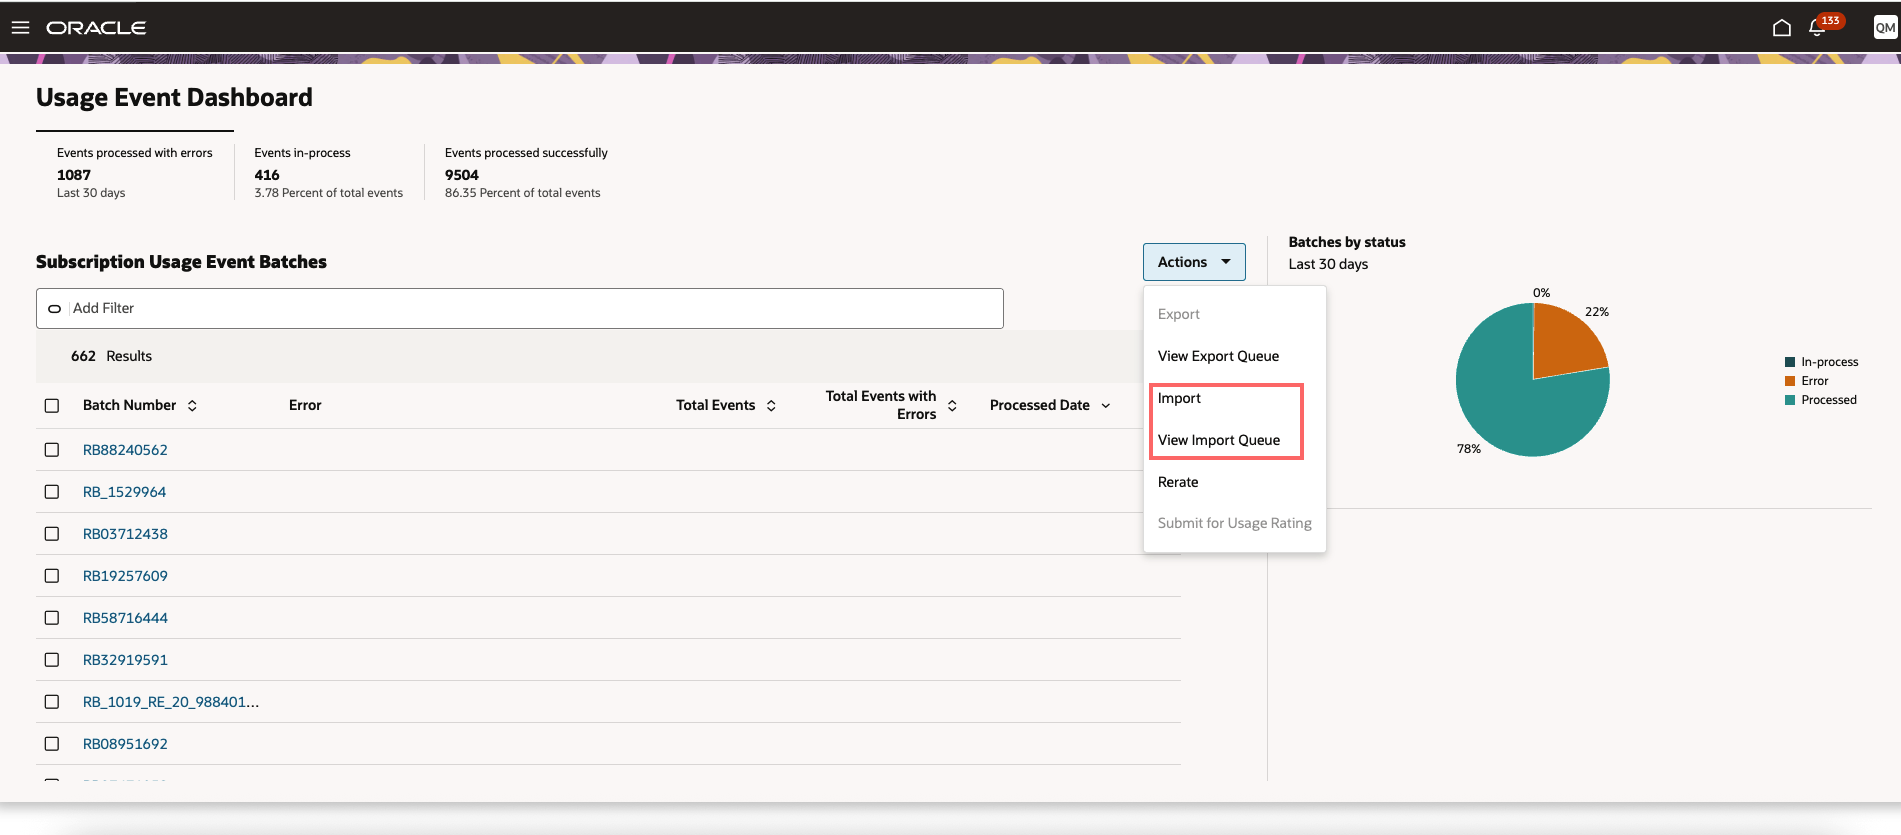Select the Events processed with errors tile
Screen dimensions: 1901x835
click(135, 172)
